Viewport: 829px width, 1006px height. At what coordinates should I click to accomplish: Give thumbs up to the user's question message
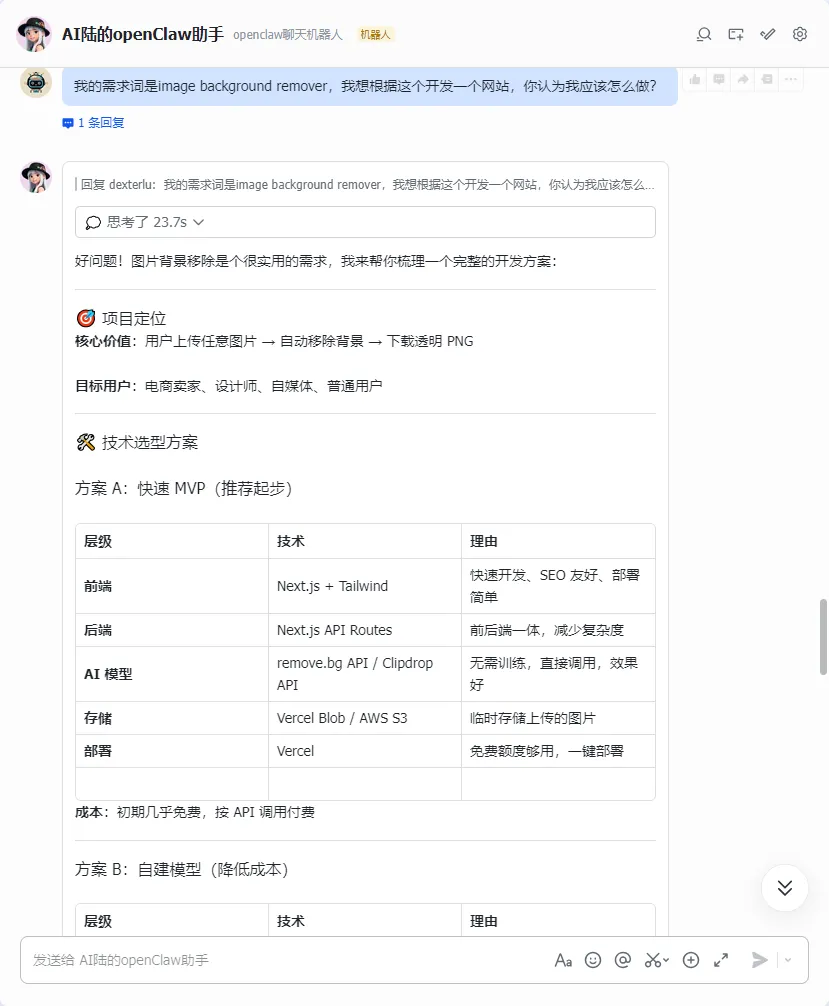point(695,79)
